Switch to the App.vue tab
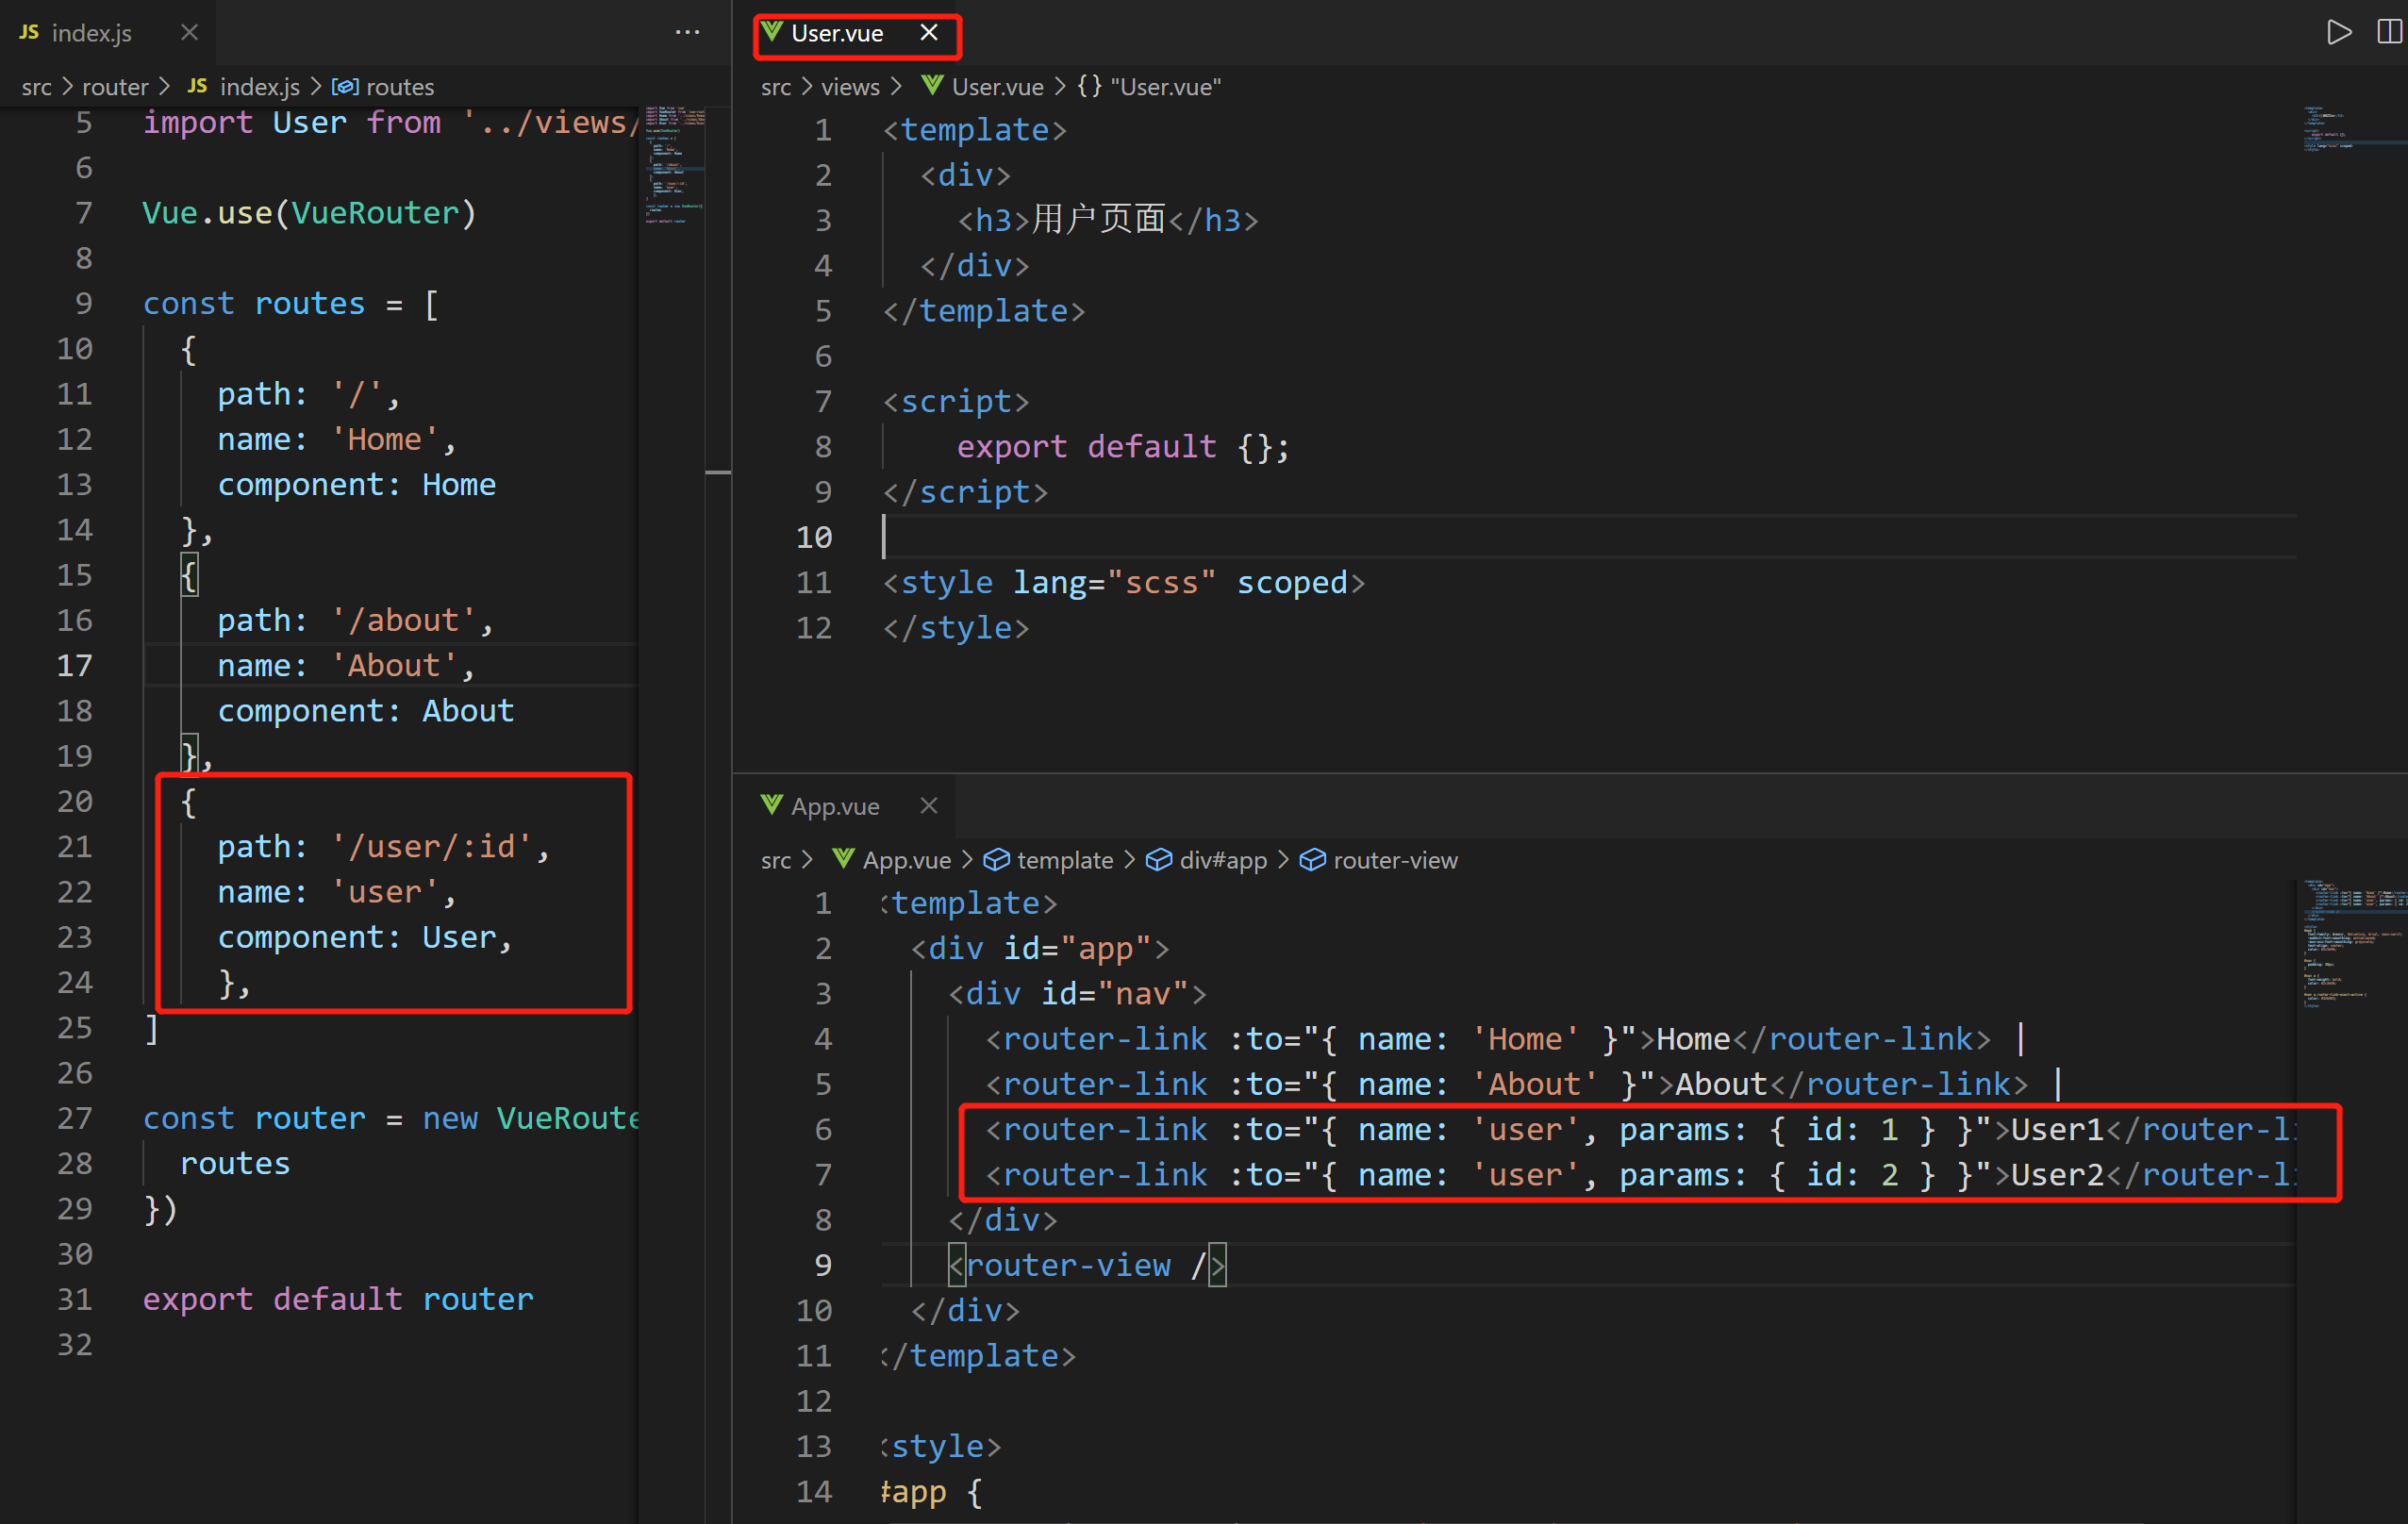Viewport: 2408px width, 1524px height. [835, 806]
